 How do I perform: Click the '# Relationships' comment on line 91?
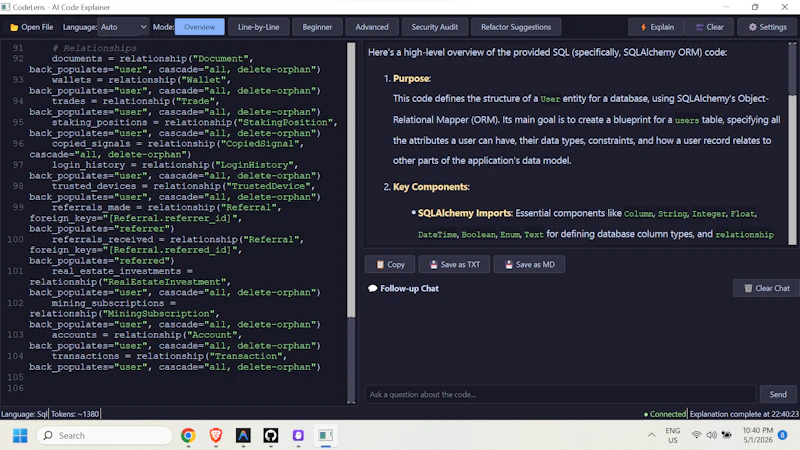coord(94,48)
